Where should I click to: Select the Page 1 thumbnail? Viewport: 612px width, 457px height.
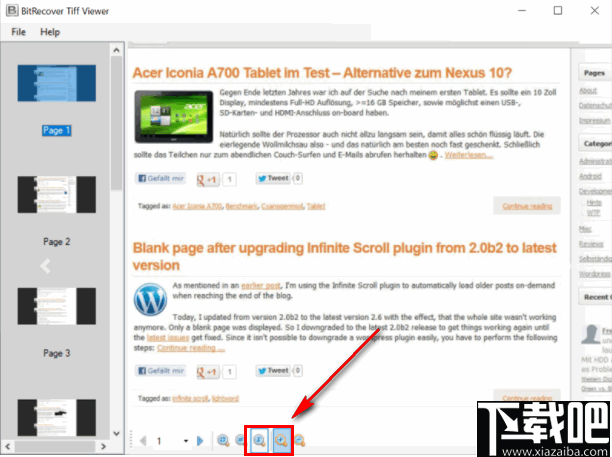click(x=57, y=83)
